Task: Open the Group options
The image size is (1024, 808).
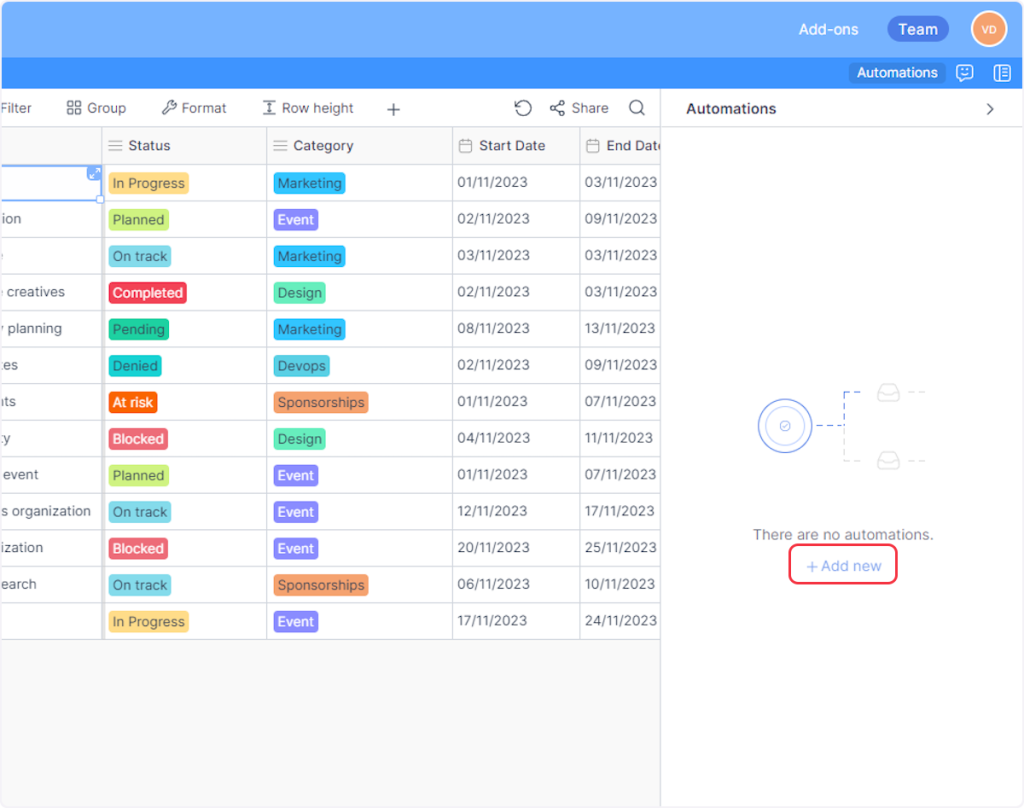Action: pos(96,108)
